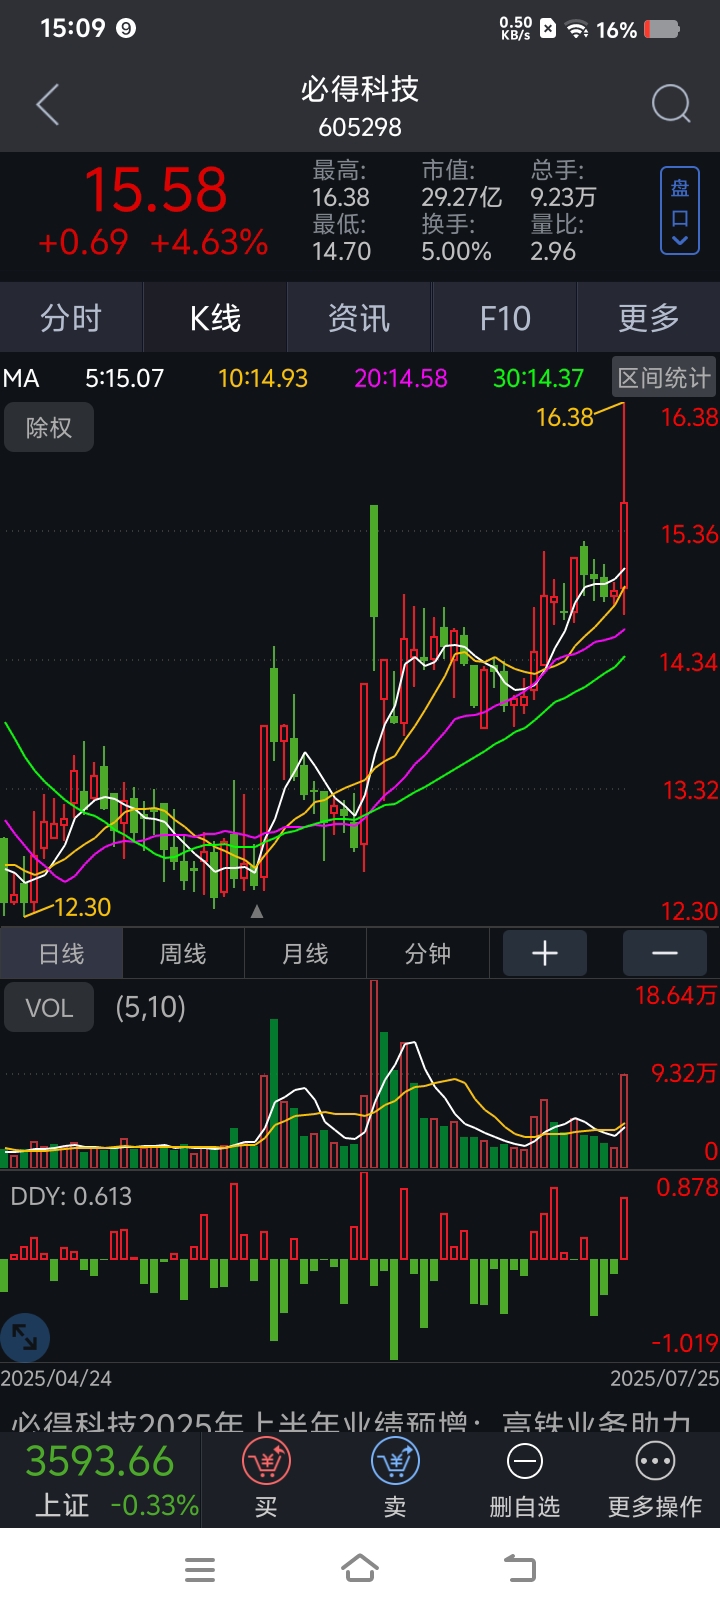Switch to 月线 monthly period
The width and height of the screenshot is (720, 1612).
click(305, 954)
